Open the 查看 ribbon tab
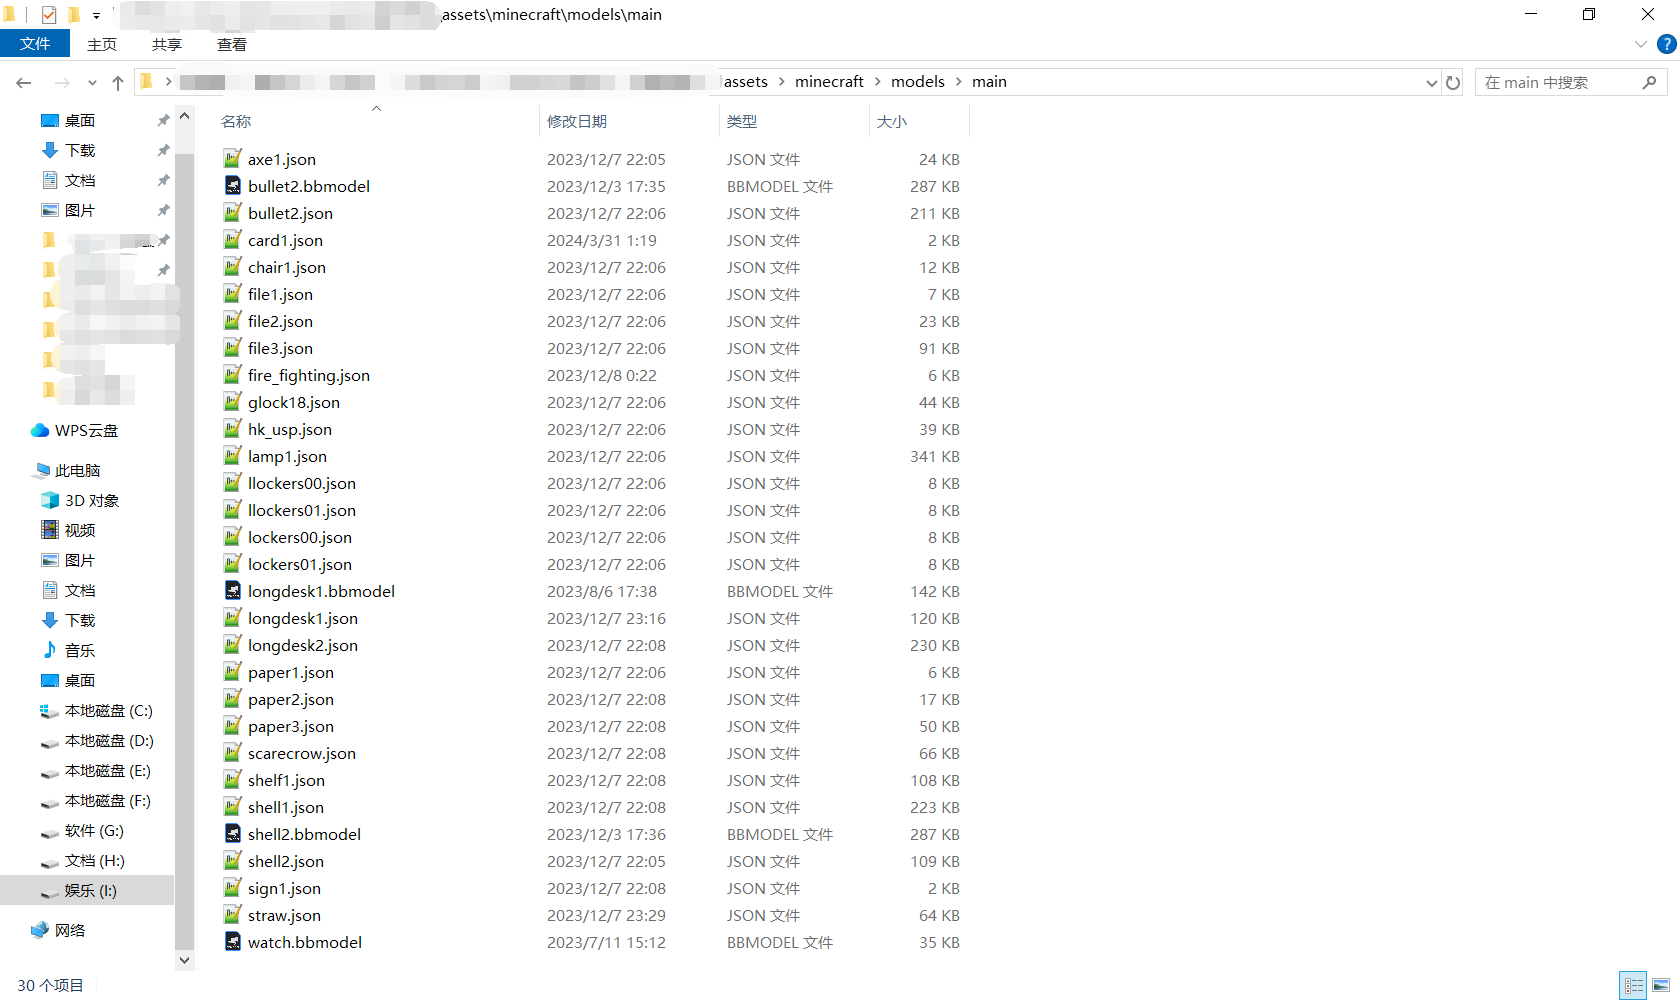This screenshot has width=1680, height=1000. click(232, 44)
